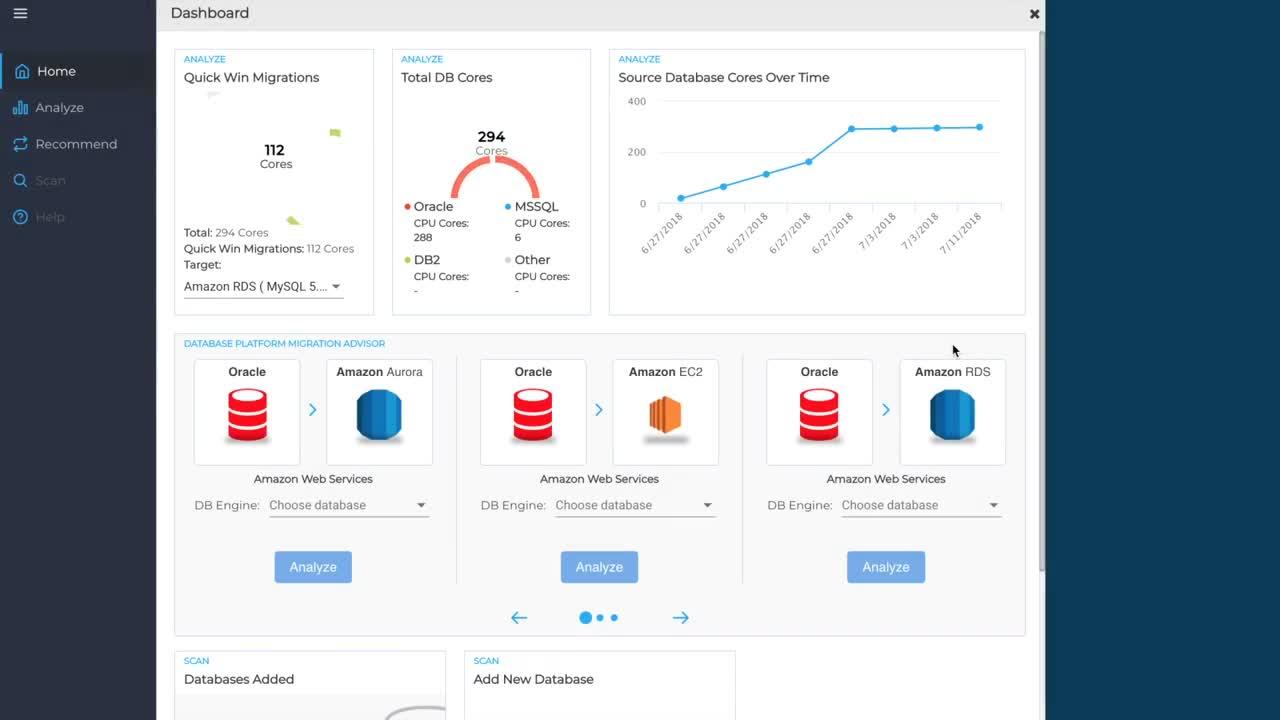Click the Analyze bar chart icon
The image size is (1280, 720).
coord(20,107)
